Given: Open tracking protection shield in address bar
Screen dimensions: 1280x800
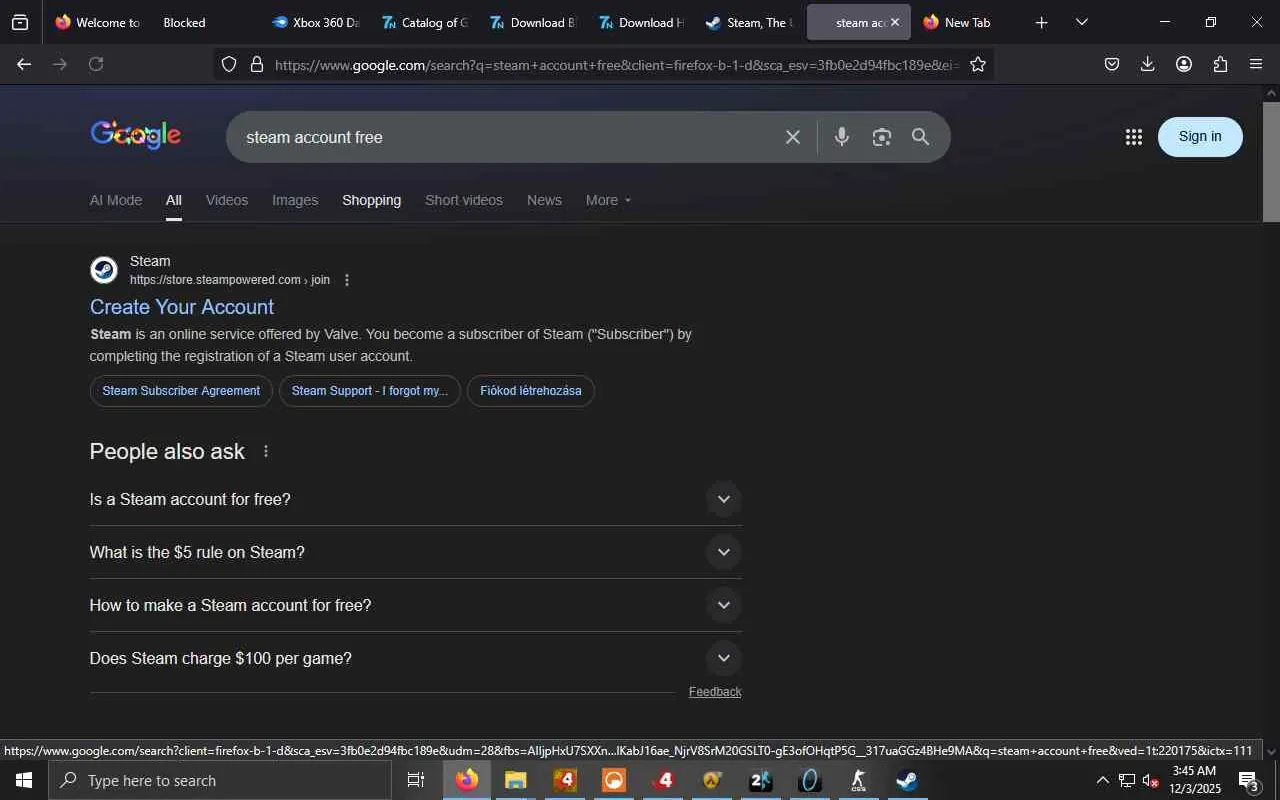Looking at the screenshot, I should click(229, 64).
